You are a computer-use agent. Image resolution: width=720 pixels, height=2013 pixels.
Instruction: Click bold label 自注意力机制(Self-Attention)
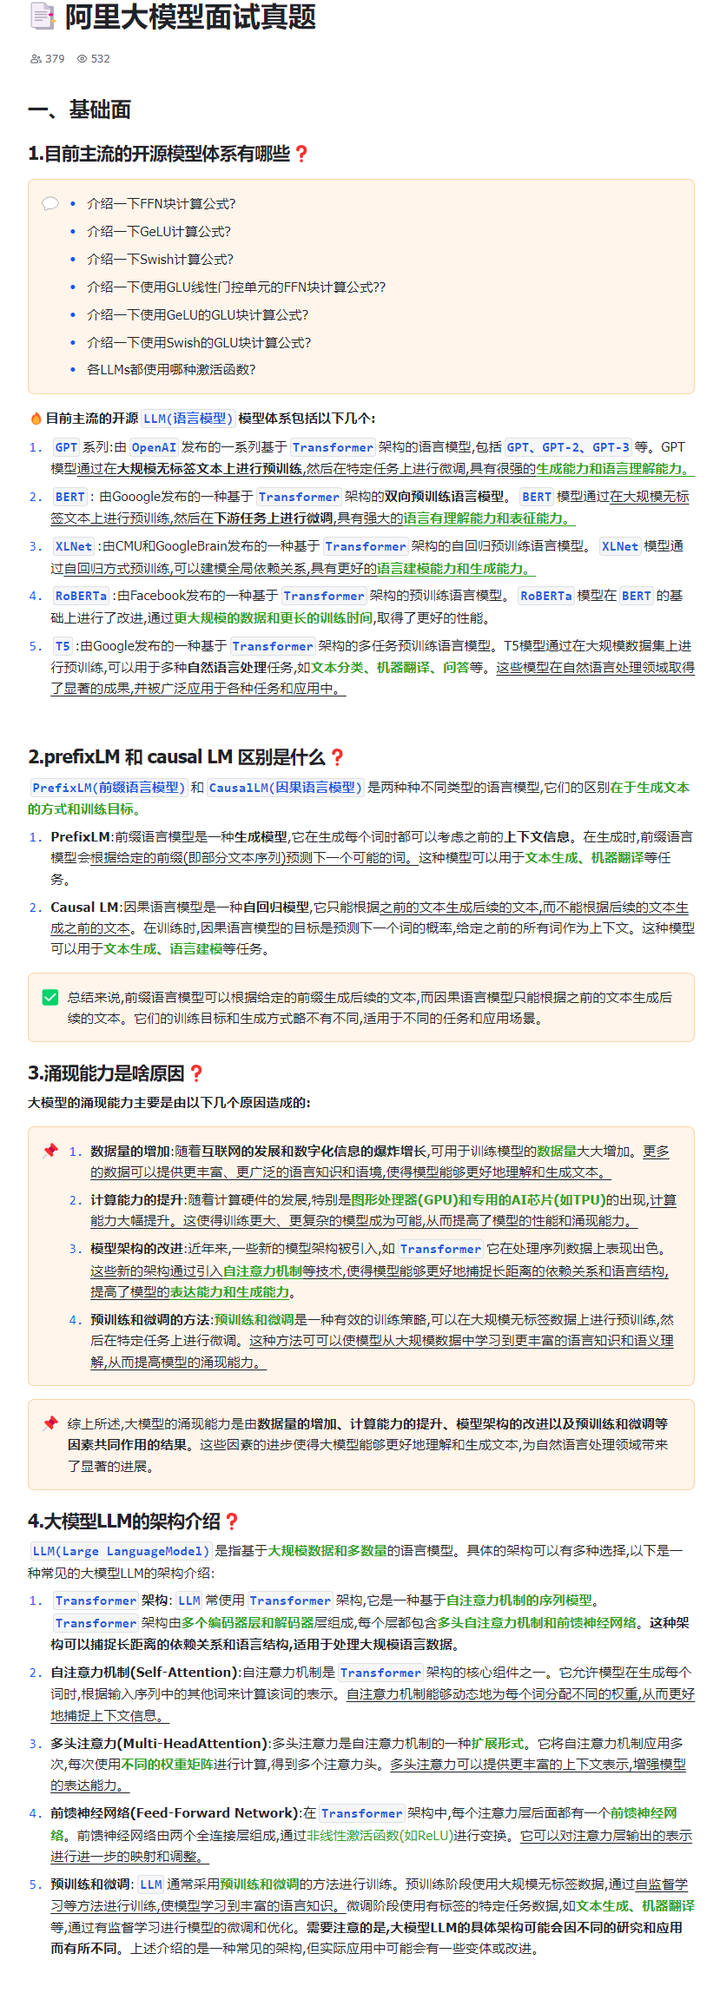144,1672
